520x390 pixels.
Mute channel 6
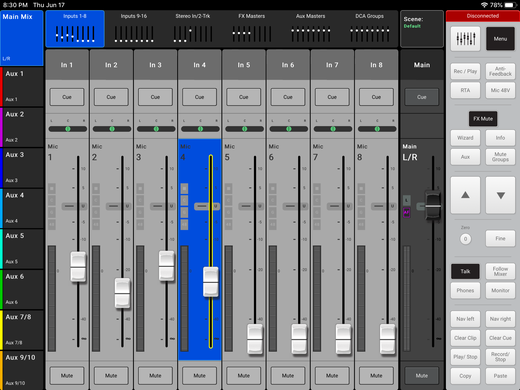click(288, 376)
